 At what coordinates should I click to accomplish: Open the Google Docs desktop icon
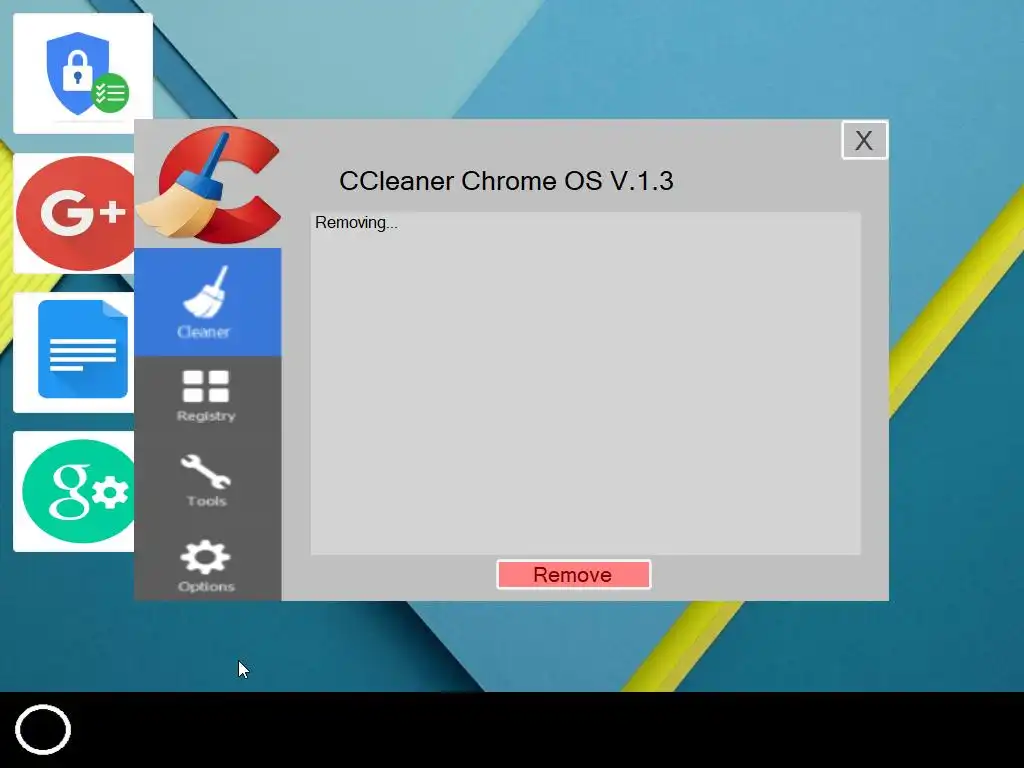pos(74,353)
